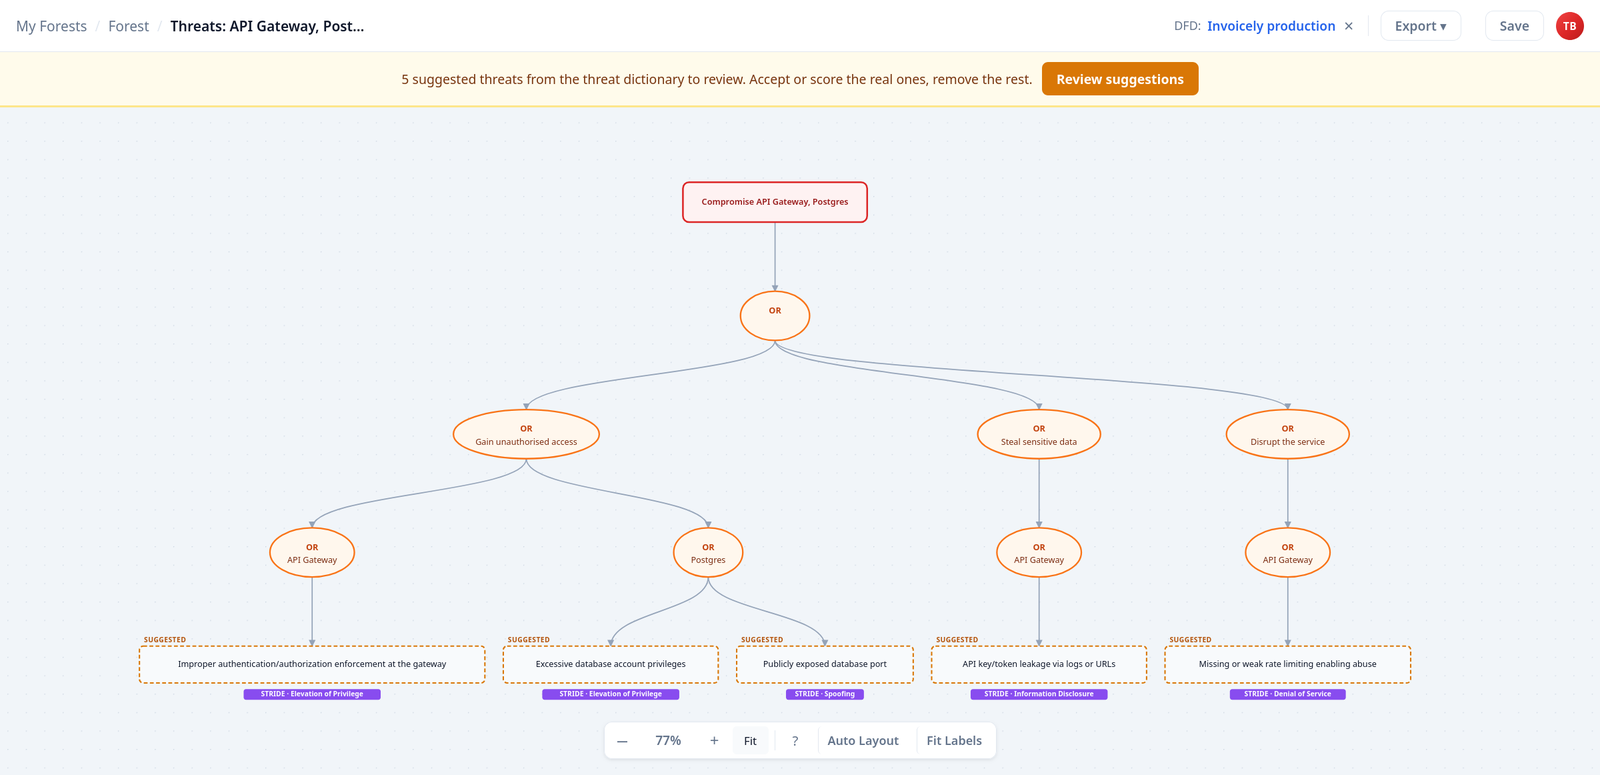Click Review suggestions in the banner
1600x775 pixels.
coord(1120,79)
